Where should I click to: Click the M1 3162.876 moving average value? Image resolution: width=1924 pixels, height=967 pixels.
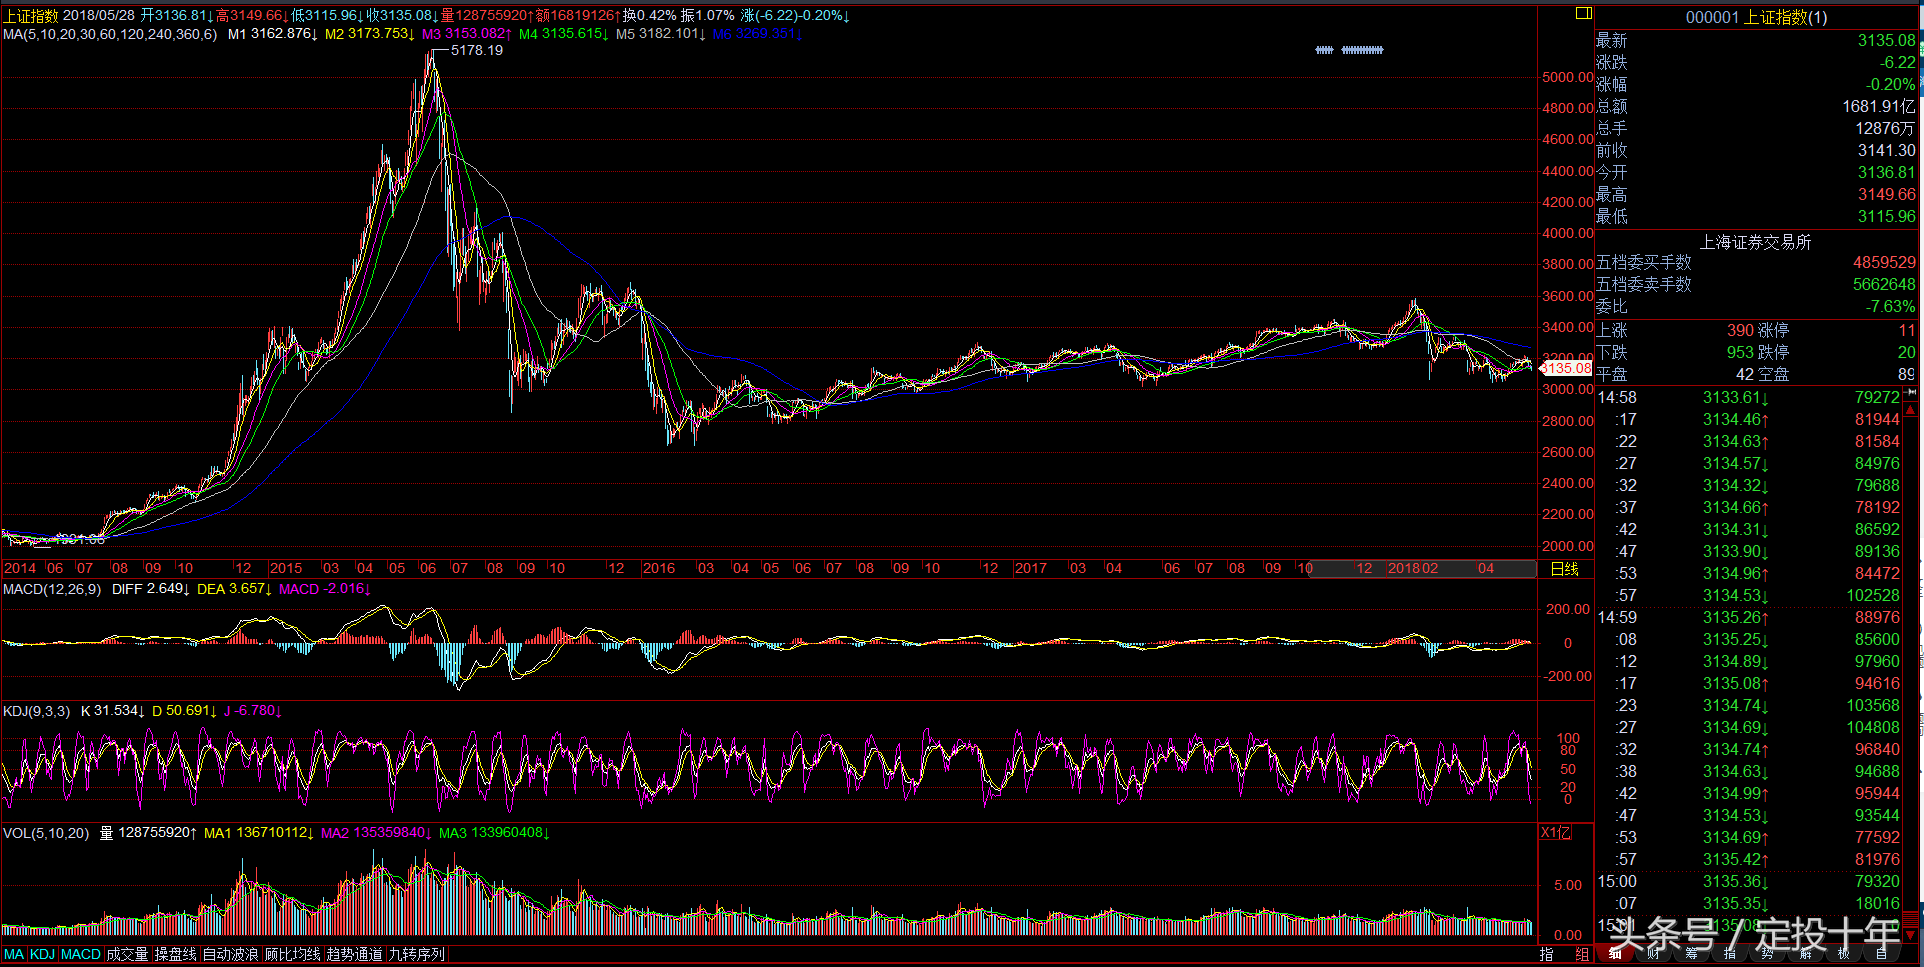[x=272, y=34]
